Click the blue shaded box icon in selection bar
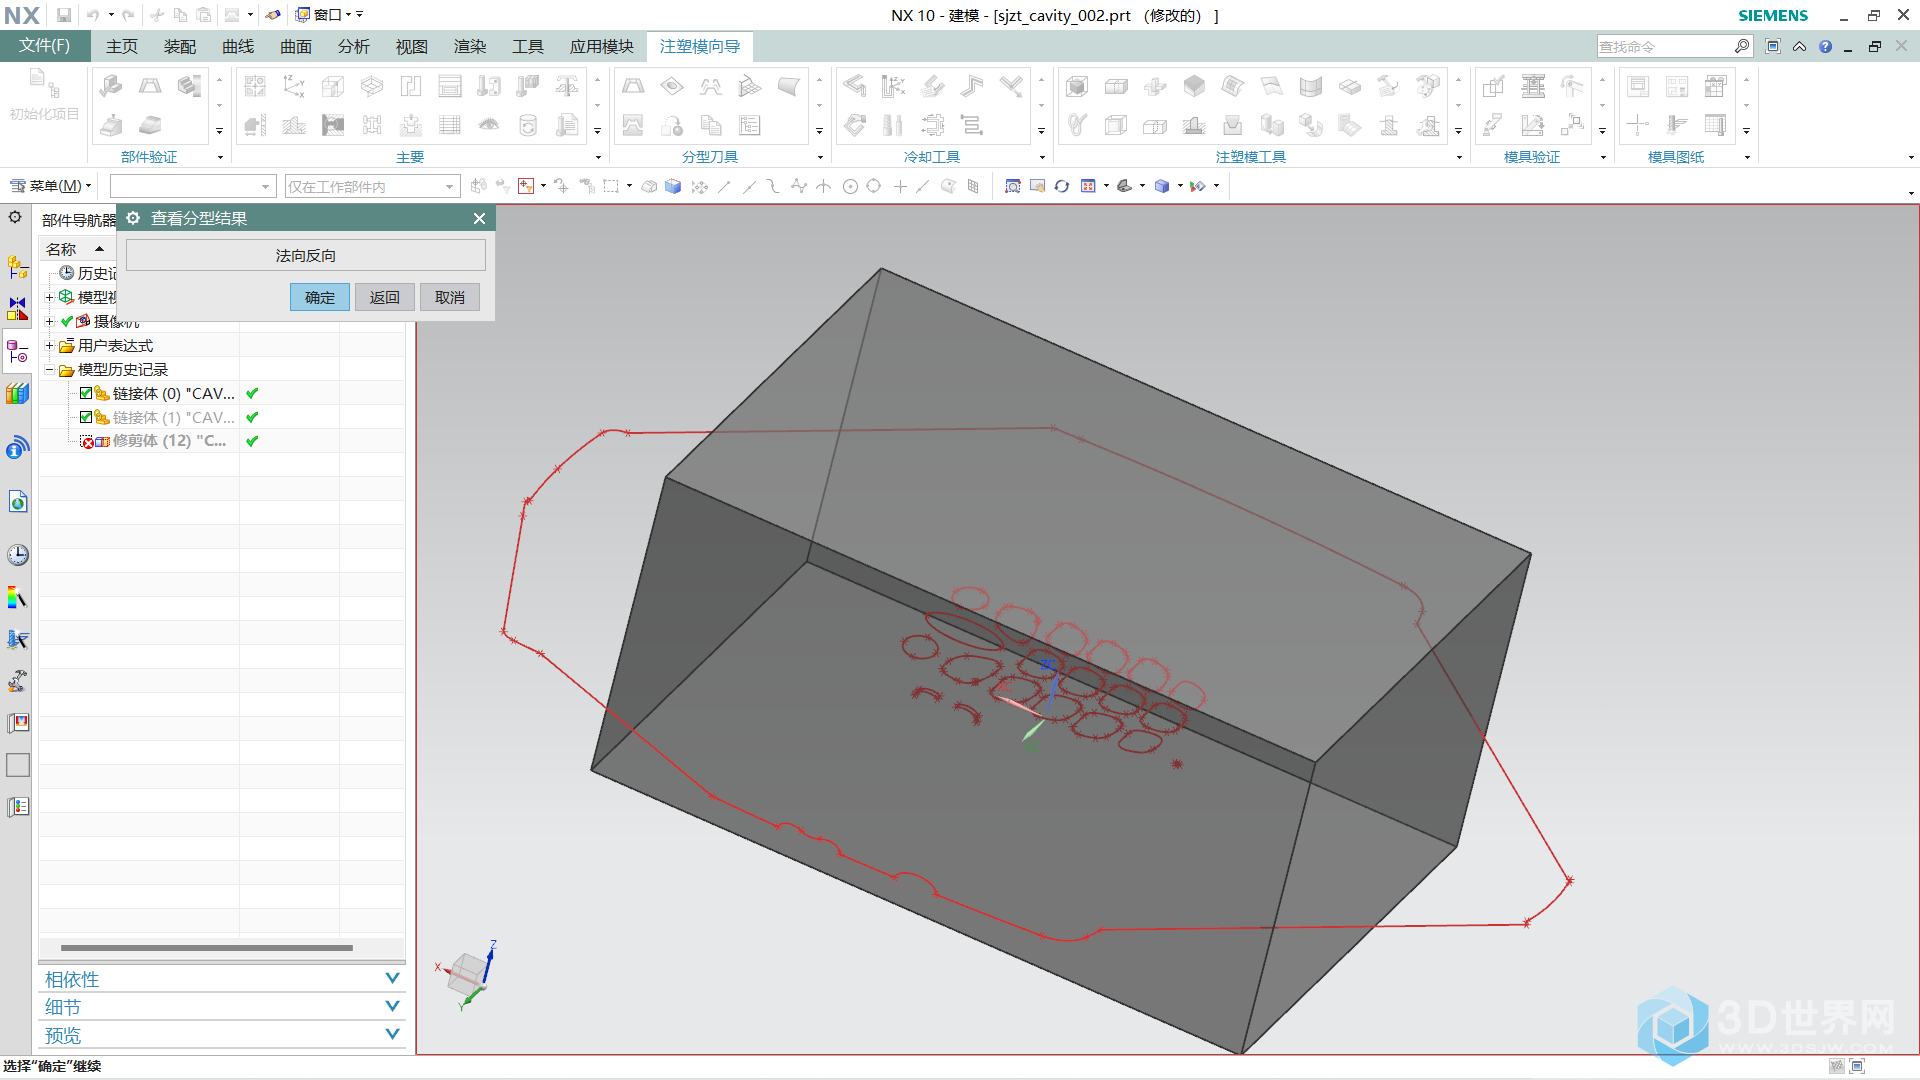 673,186
